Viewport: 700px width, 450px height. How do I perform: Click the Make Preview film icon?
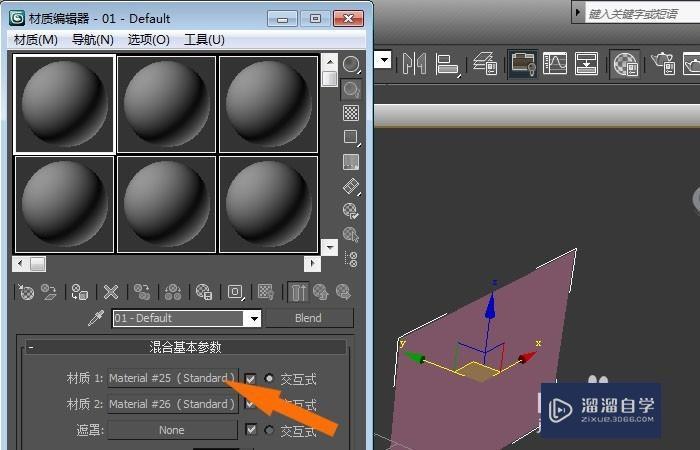coord(351,186)
